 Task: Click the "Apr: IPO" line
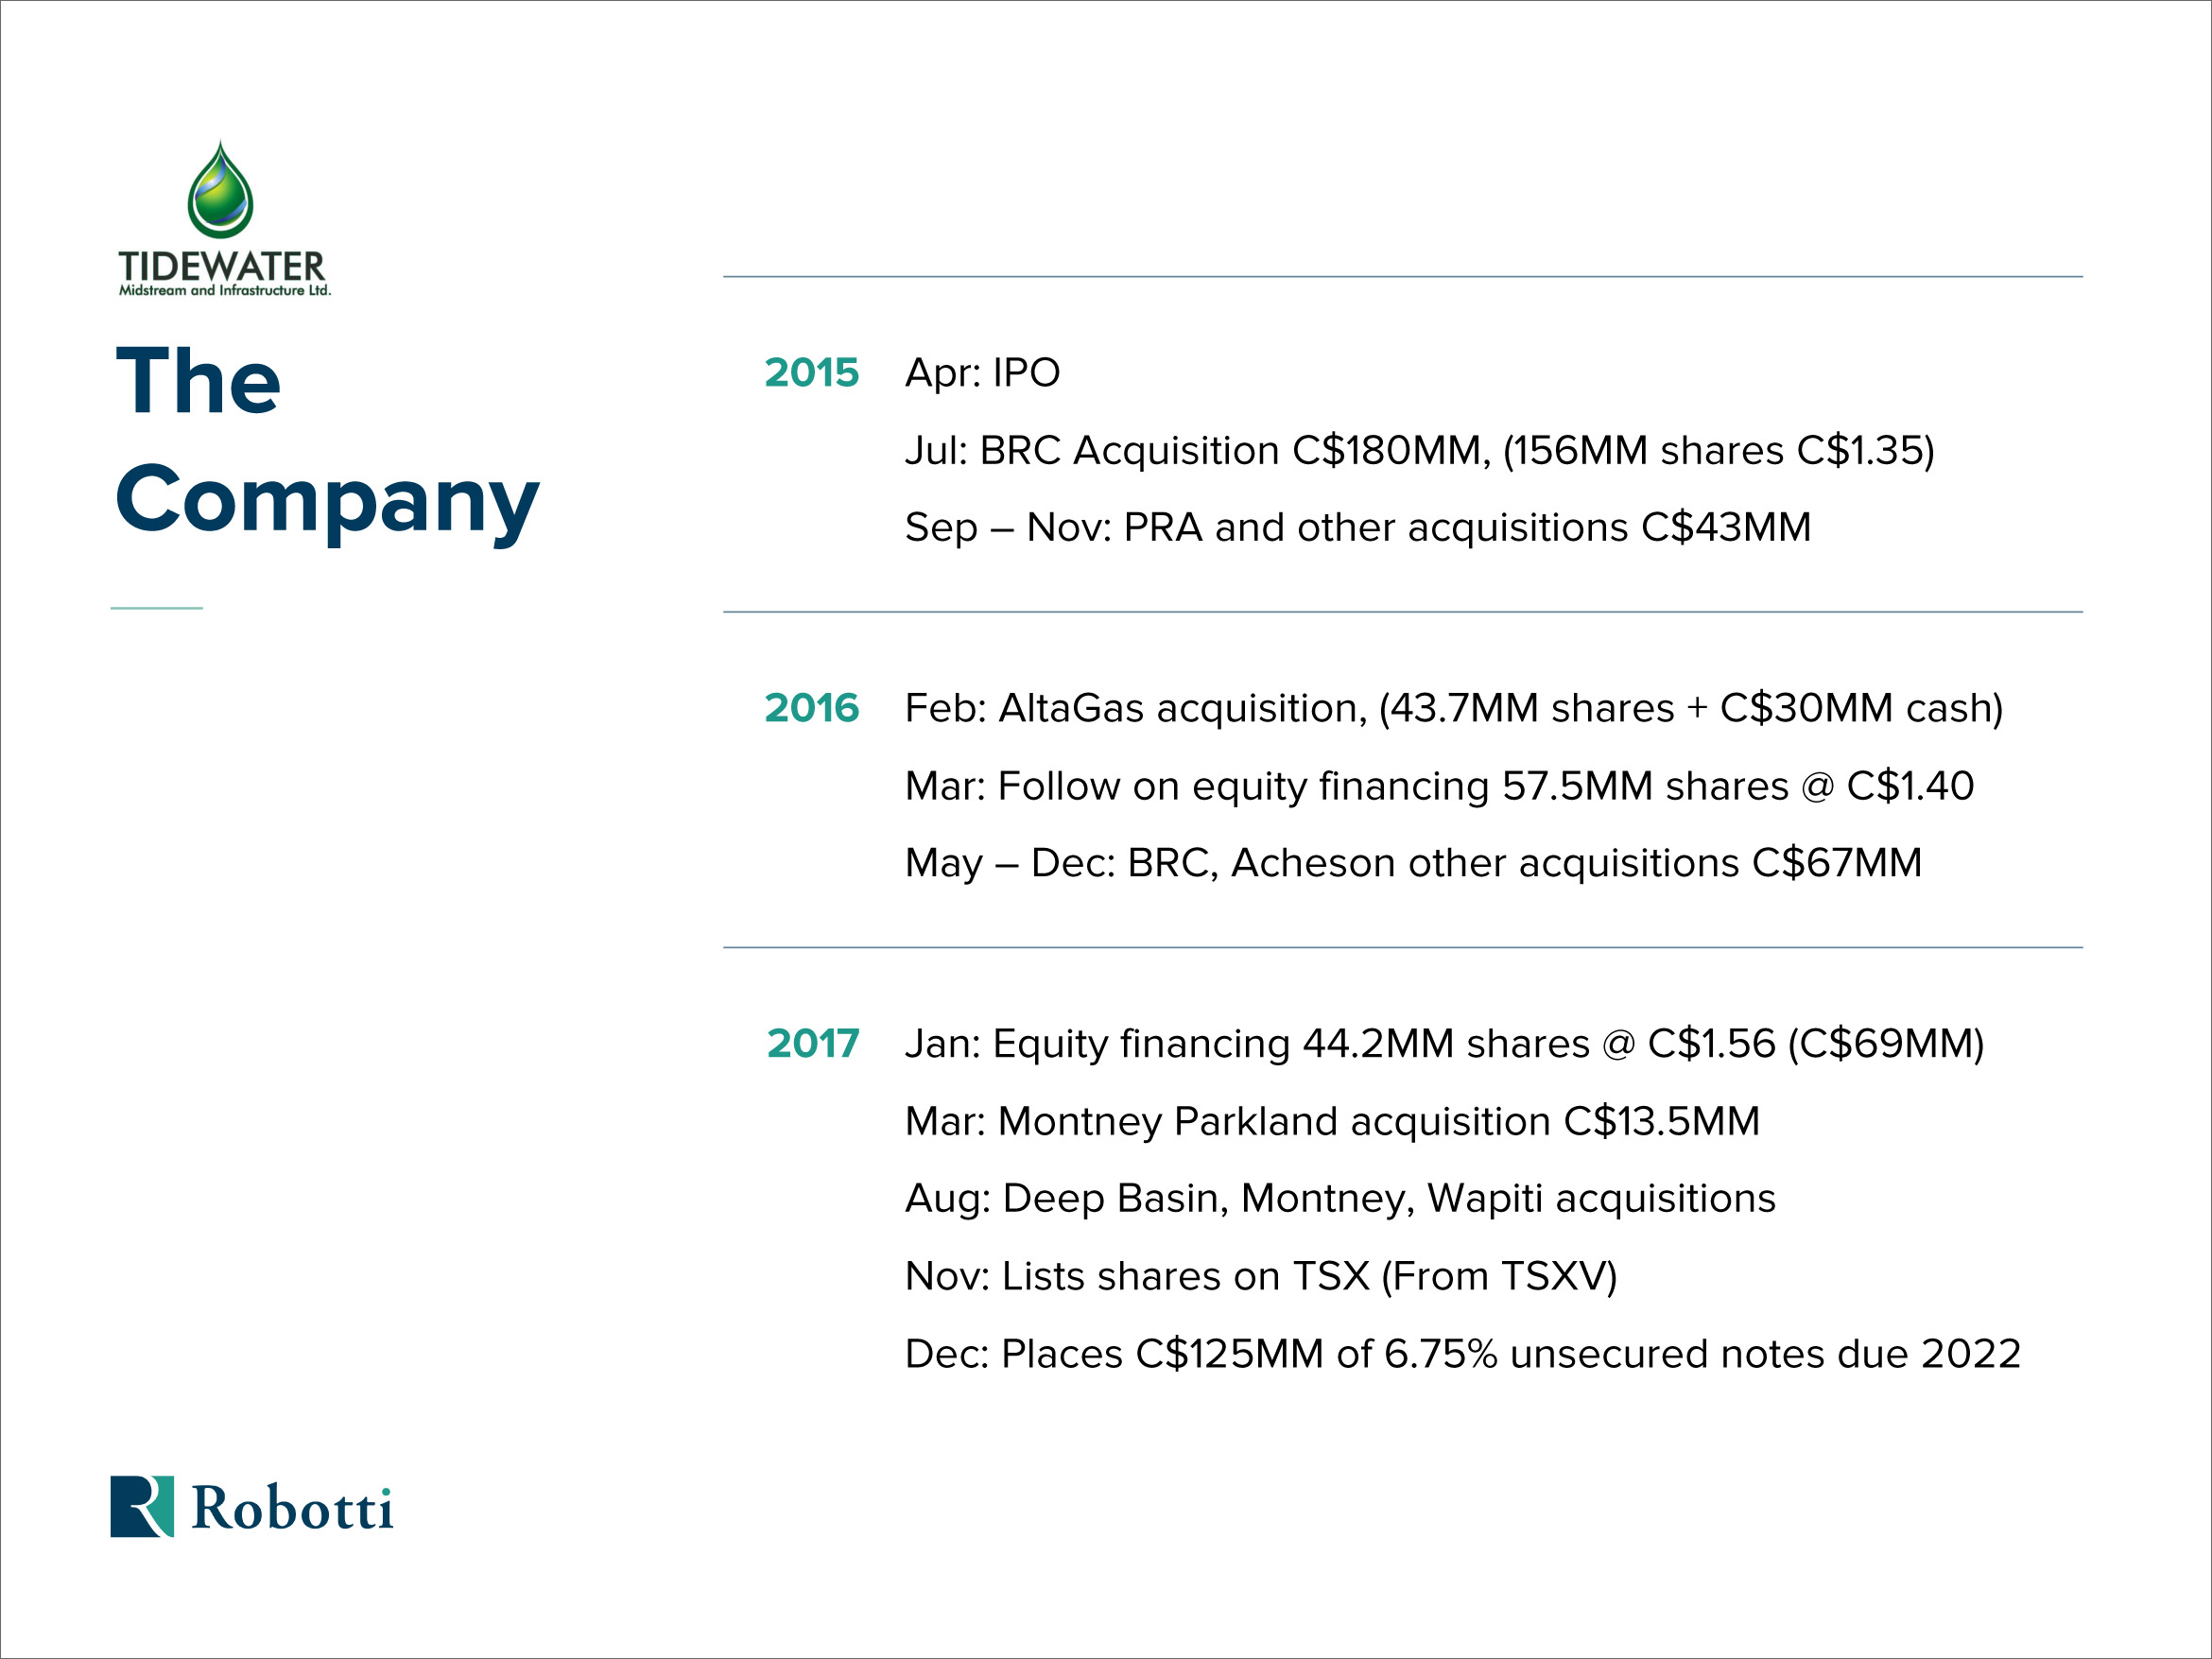(982, 373)
